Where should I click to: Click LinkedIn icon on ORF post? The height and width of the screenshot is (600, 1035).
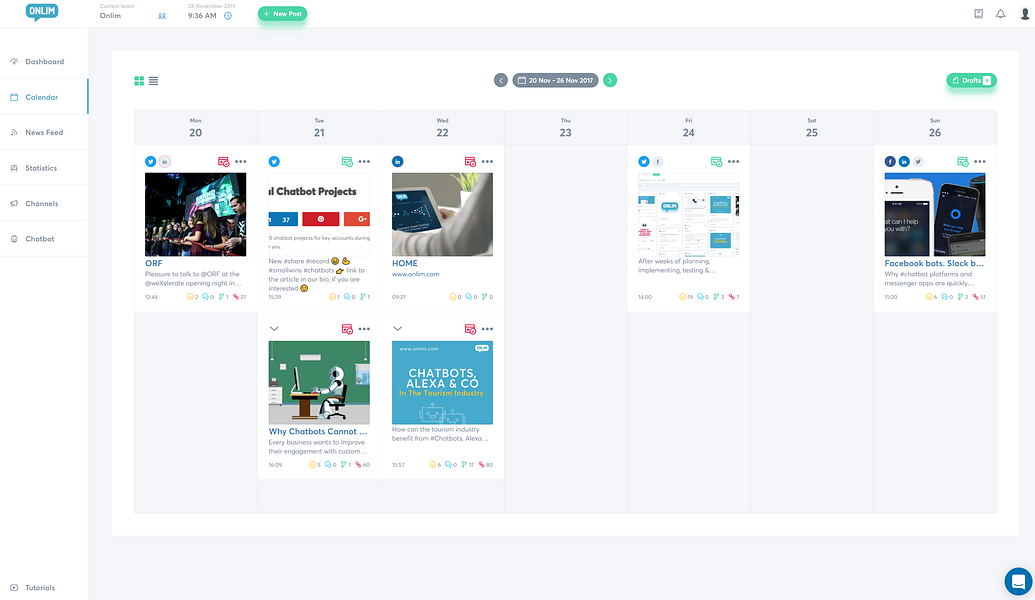tap(165, 162)
